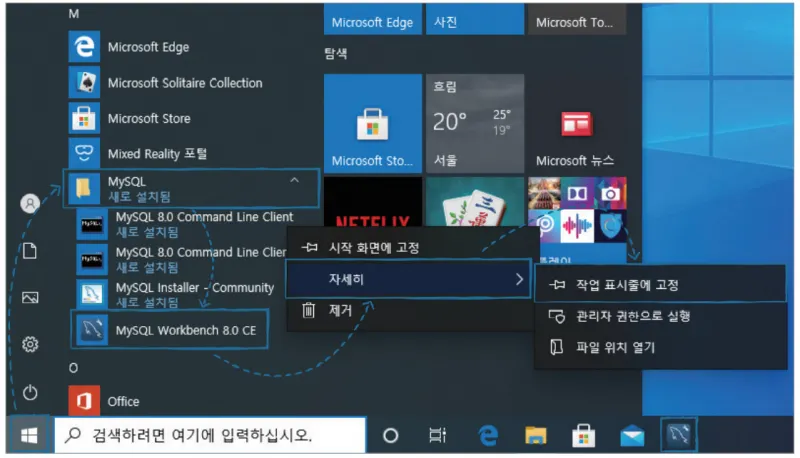Open the Microsoft To... tile
The height and width of the screenshot is (458, 800).
pyautogui.click(x=577, y=19)
